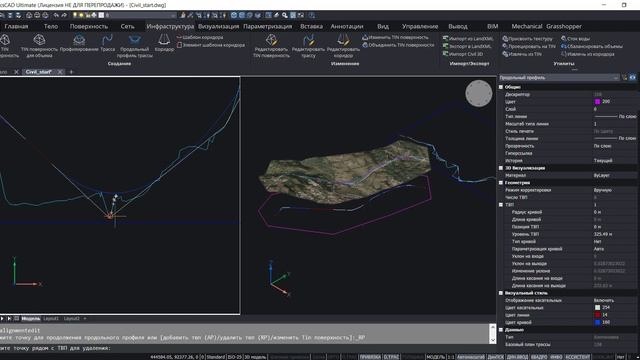Run Импорт Civil 3D
Screen dimensions: 640x360
click(463, 54)
